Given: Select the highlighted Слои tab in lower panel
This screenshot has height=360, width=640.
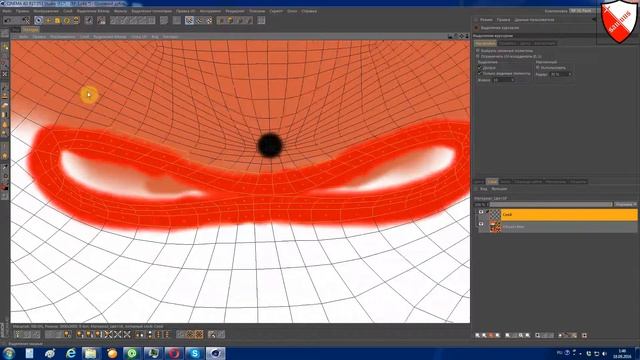Looking at the screenshot, I should pos(492,181).
